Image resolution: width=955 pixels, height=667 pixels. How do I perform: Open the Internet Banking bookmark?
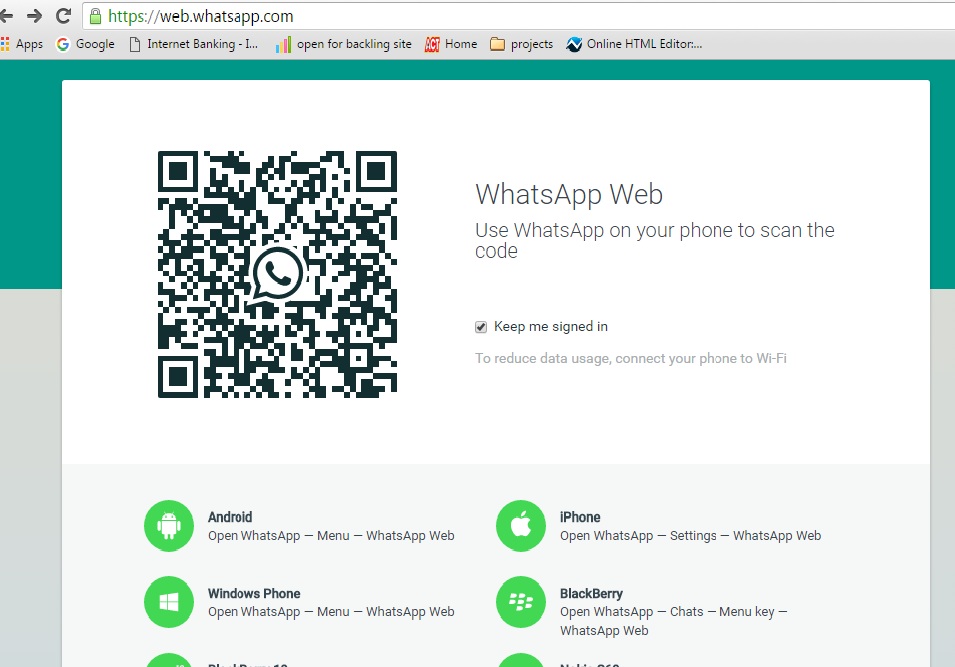tap(194, 44)
